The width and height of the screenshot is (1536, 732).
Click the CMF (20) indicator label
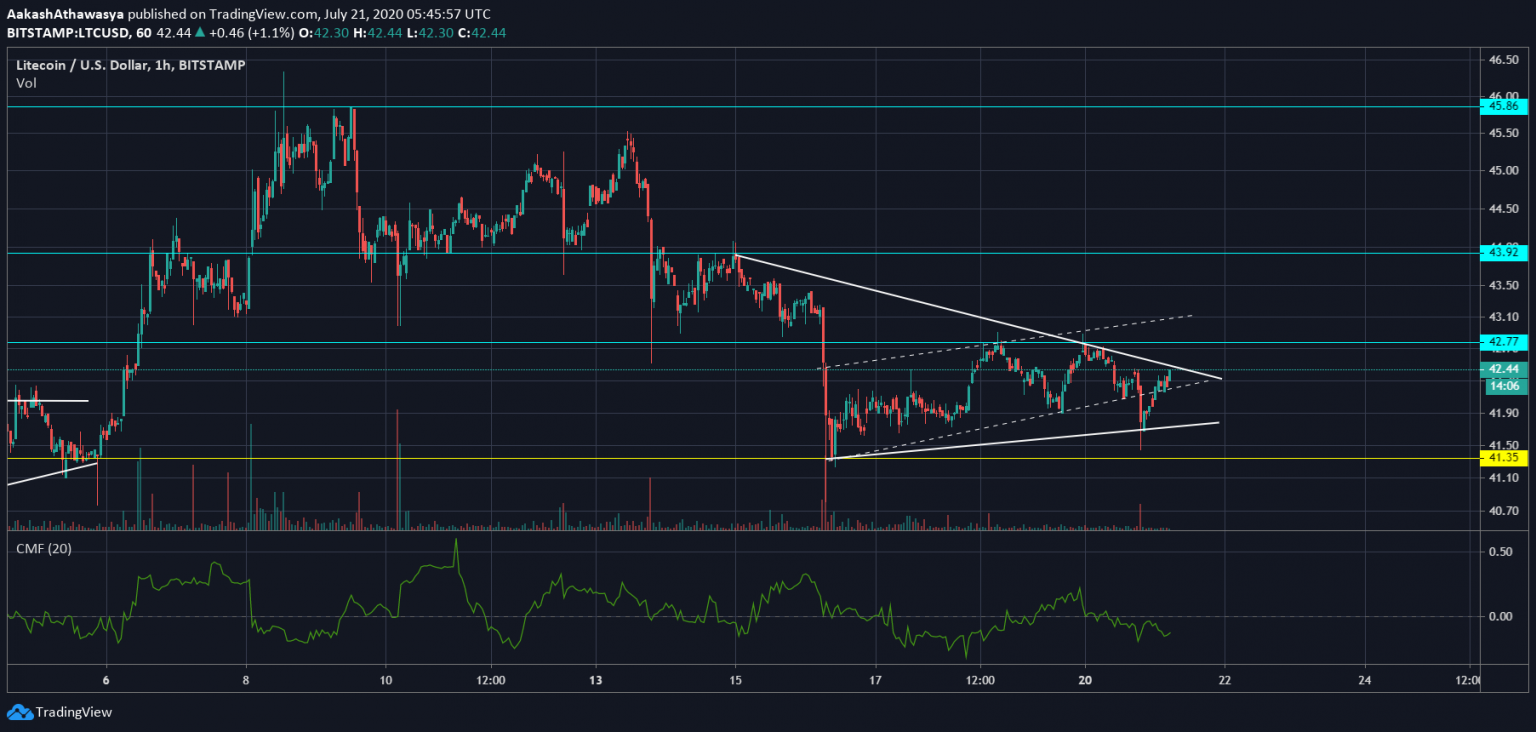coord(43,548)
